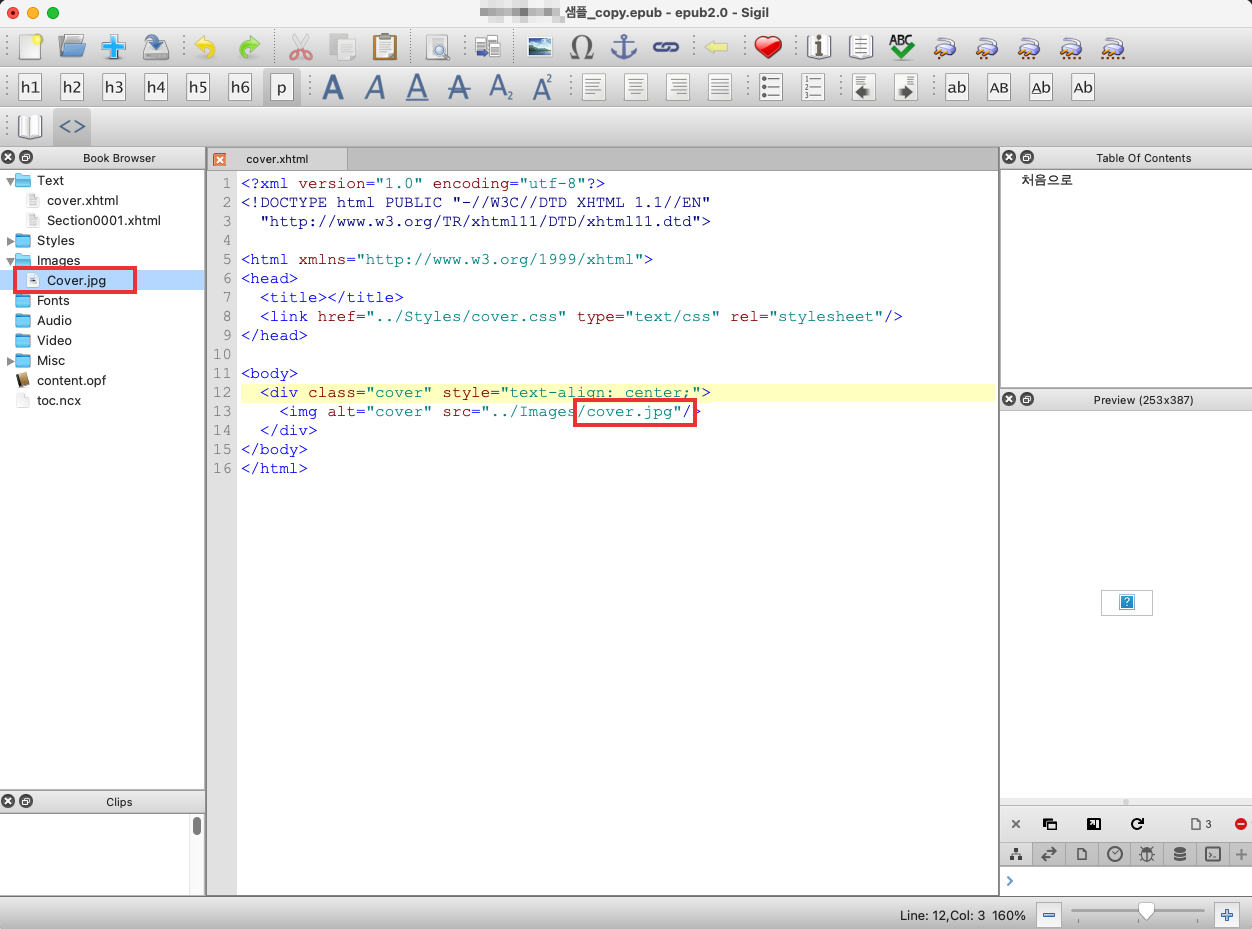Change case to uppercase AB
Screen dimensions: 1252x929
tap(999, 87)
